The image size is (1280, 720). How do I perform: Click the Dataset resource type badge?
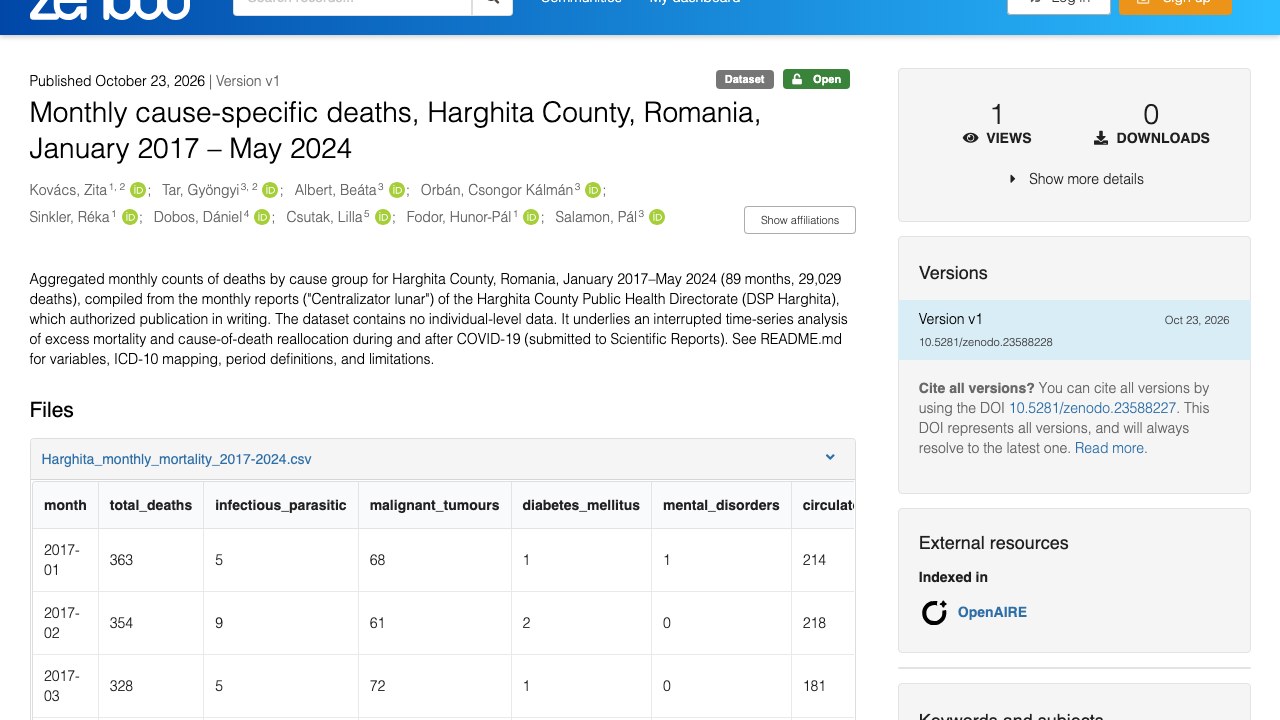(745, 79)
